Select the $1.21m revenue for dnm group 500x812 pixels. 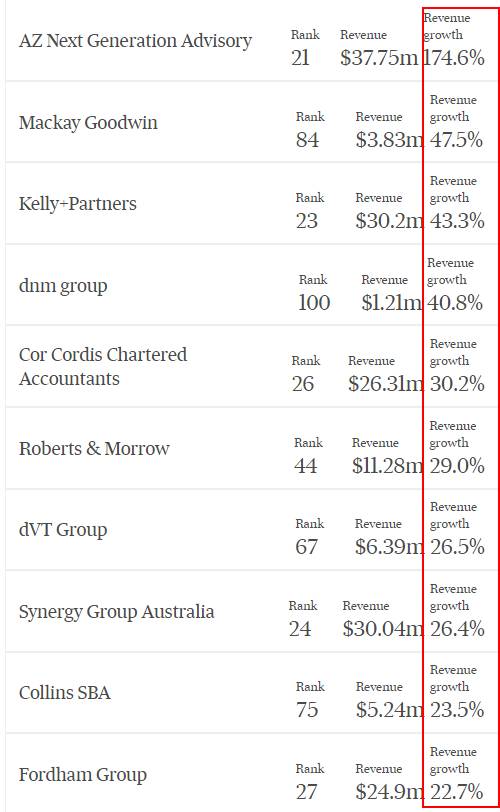pos(392,303)
